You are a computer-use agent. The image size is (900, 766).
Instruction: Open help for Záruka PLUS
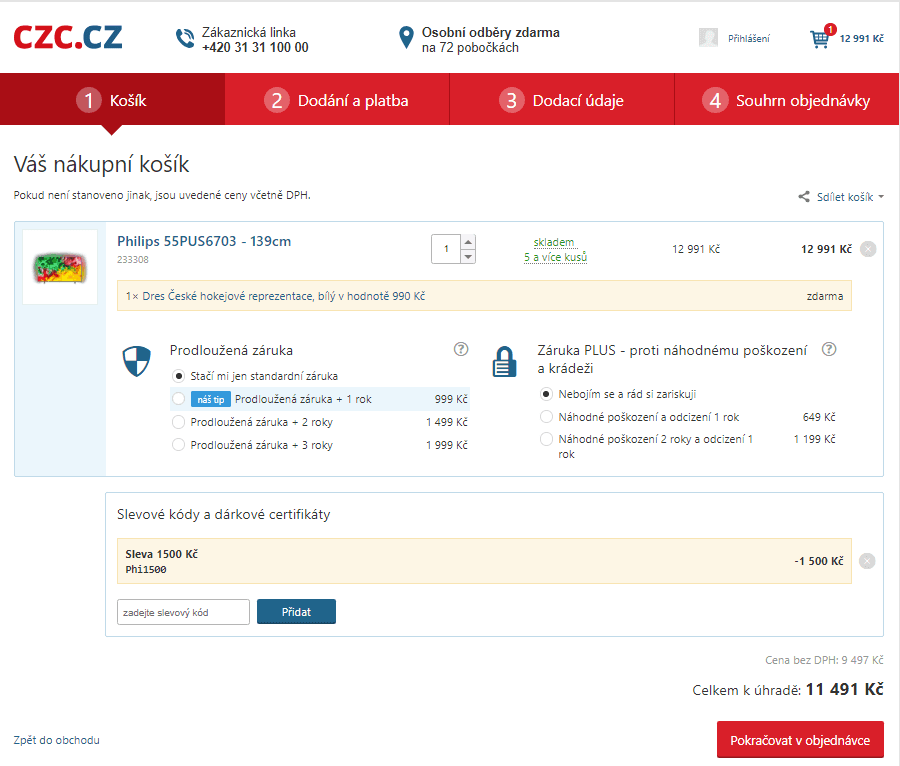[x=829, y=349]
